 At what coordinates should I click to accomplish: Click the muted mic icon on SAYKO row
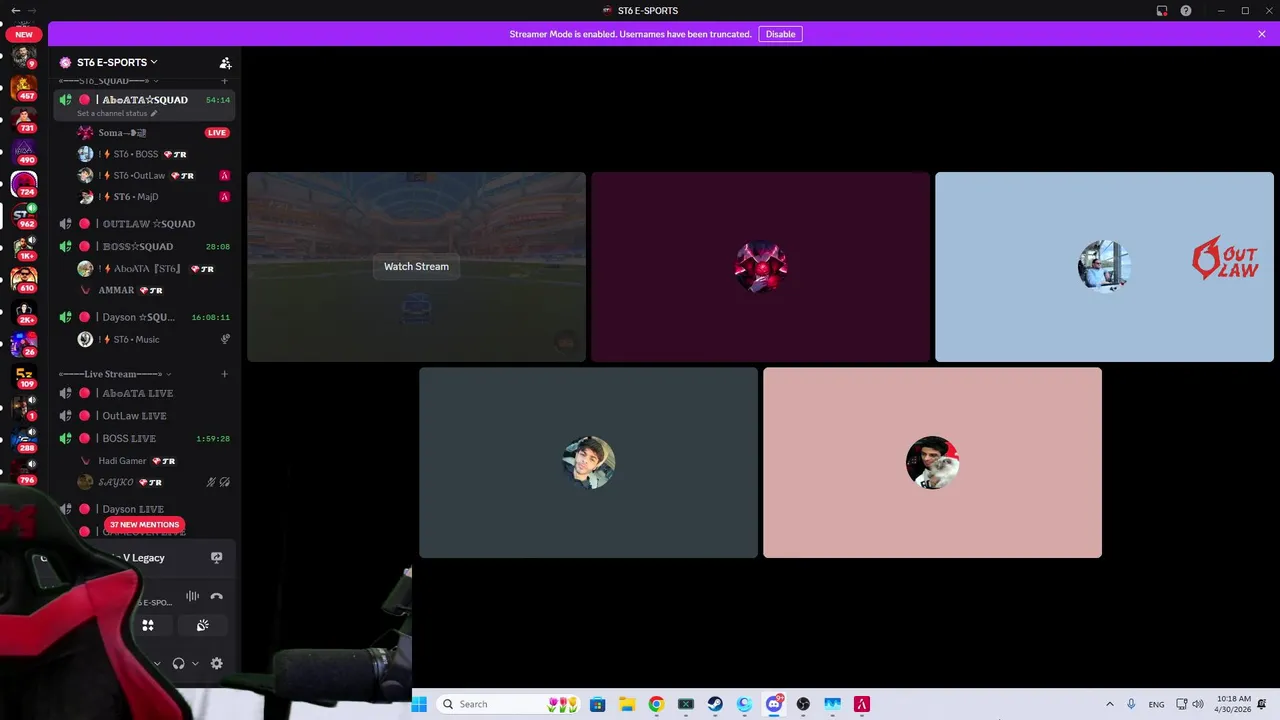pyautogui.click(x=211, y=482)
